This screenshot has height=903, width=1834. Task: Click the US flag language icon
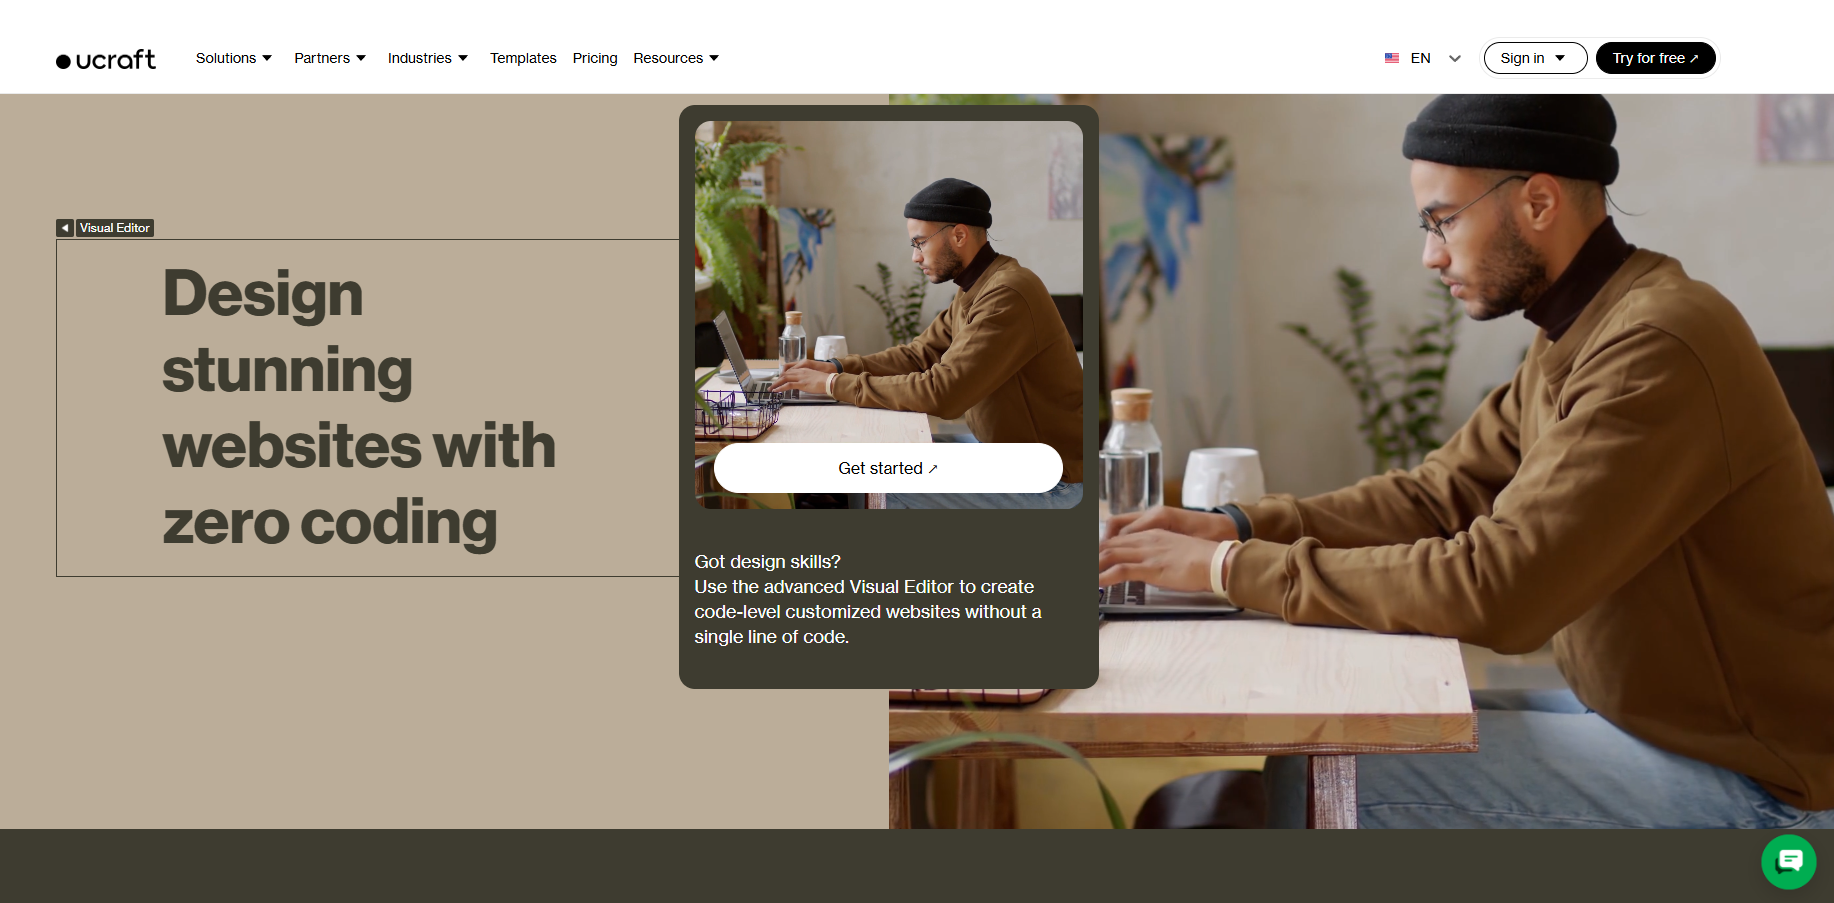1391,58
